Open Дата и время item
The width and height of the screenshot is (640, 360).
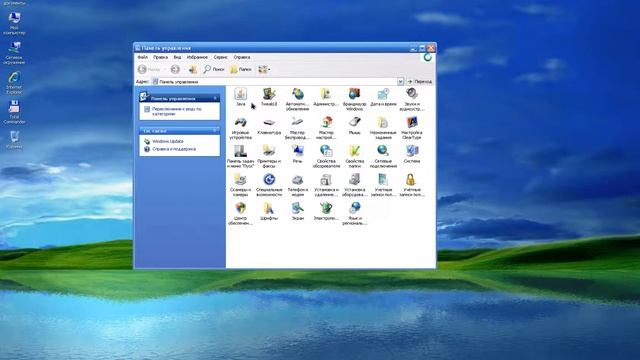click(x=383, y=97)
